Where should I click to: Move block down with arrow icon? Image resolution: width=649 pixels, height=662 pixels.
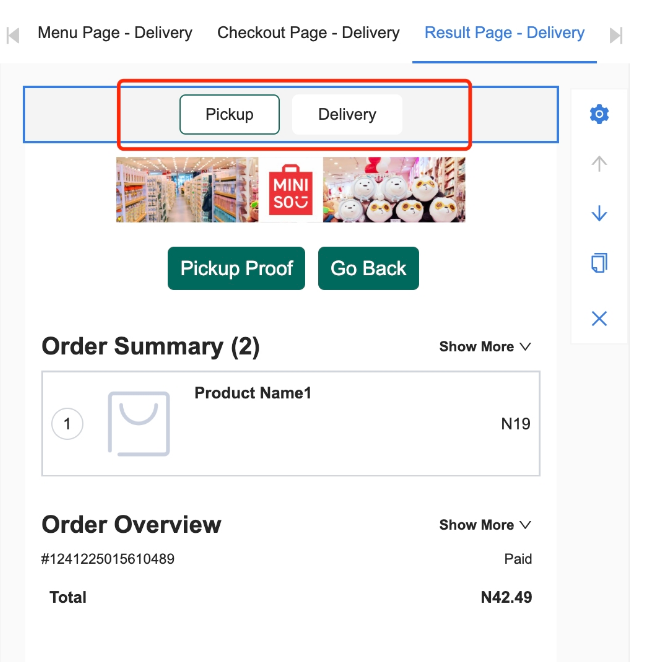[599, 213]
